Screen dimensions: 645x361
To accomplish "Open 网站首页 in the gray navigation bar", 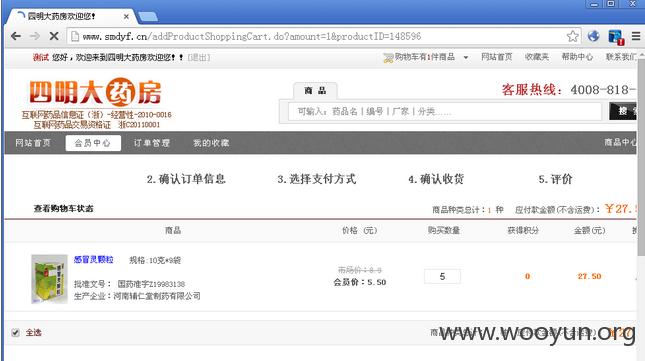I will 33,143.
